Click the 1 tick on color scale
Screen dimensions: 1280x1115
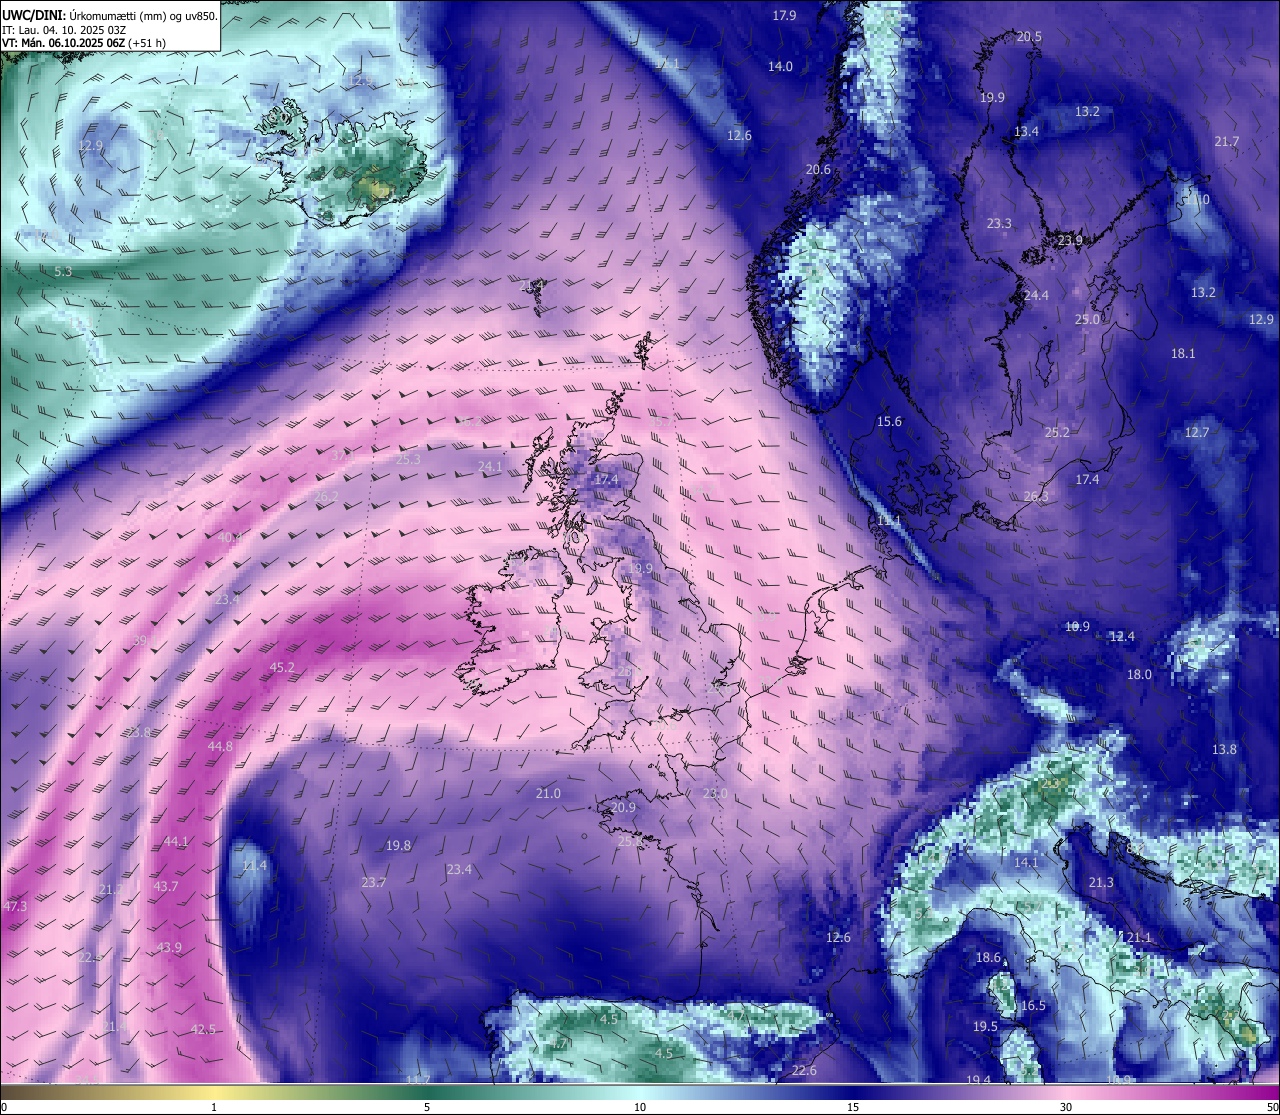[214, 1107]
